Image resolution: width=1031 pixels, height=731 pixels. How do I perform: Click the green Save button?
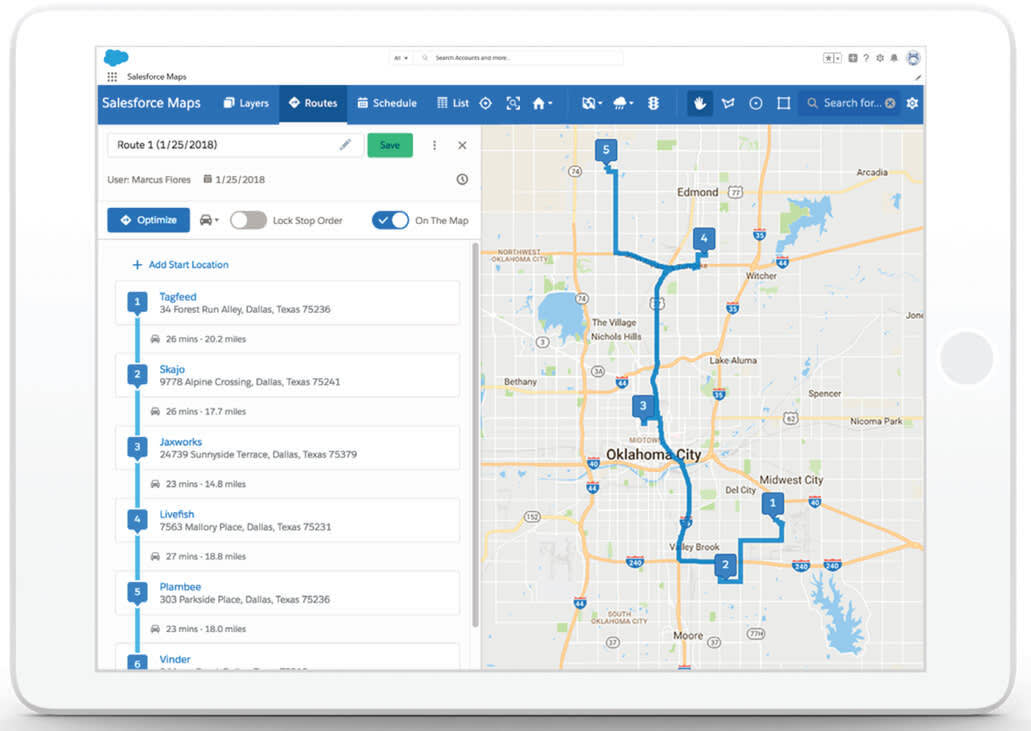pos(390,144)
